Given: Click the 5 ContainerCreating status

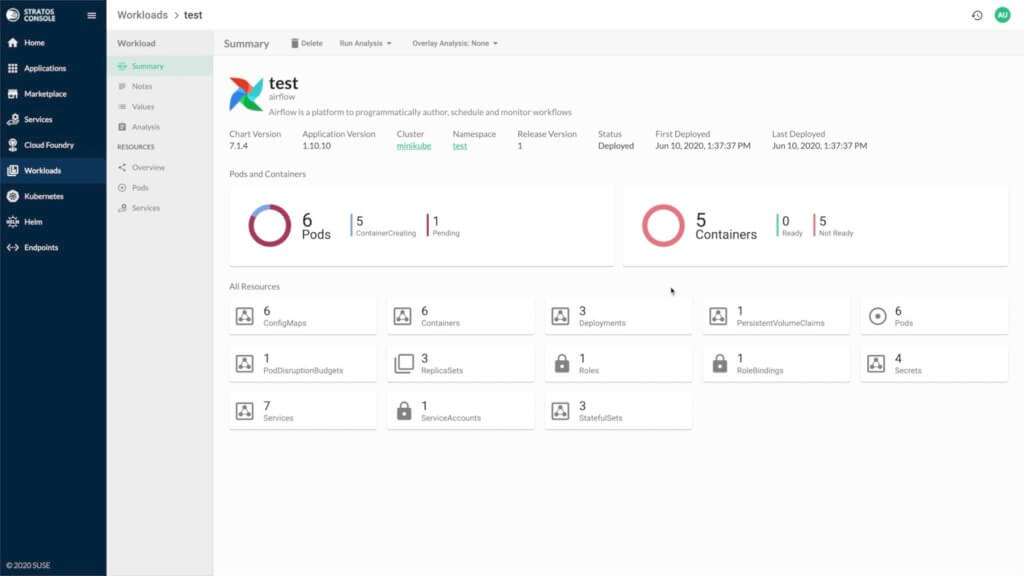Looking at the screenshot, I should coord(383,226).
